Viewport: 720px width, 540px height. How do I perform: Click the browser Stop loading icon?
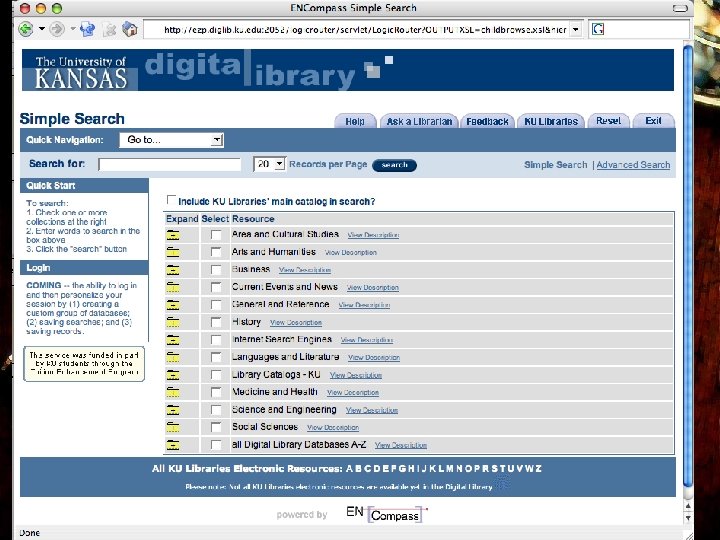point(109,30)
